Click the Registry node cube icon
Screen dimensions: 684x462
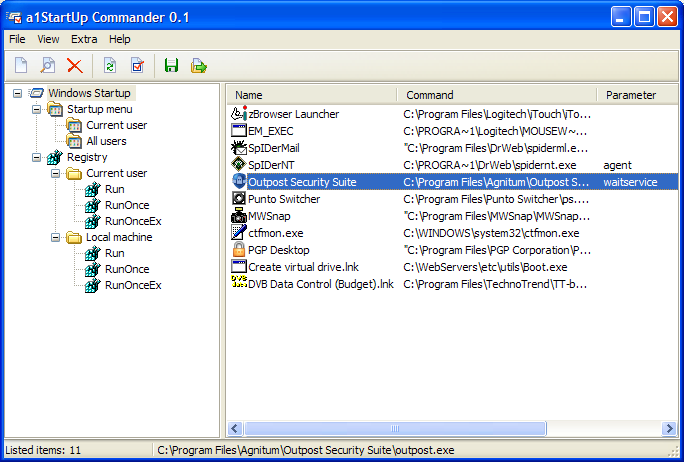tap(55, 157)
